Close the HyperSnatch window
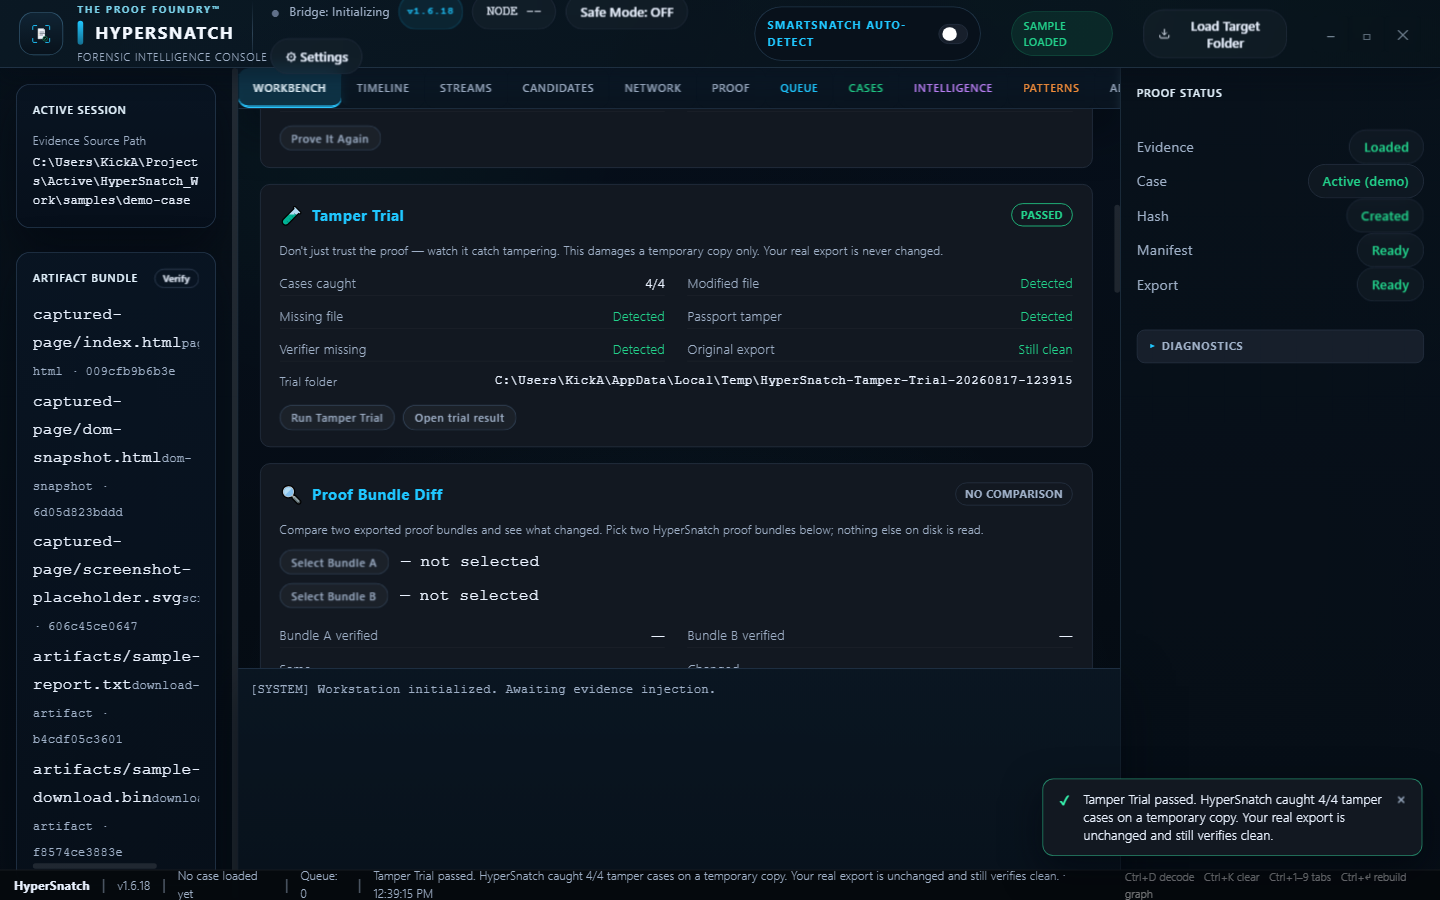The width and height of the screenshot is (1440, 900). coord(1403,36)
